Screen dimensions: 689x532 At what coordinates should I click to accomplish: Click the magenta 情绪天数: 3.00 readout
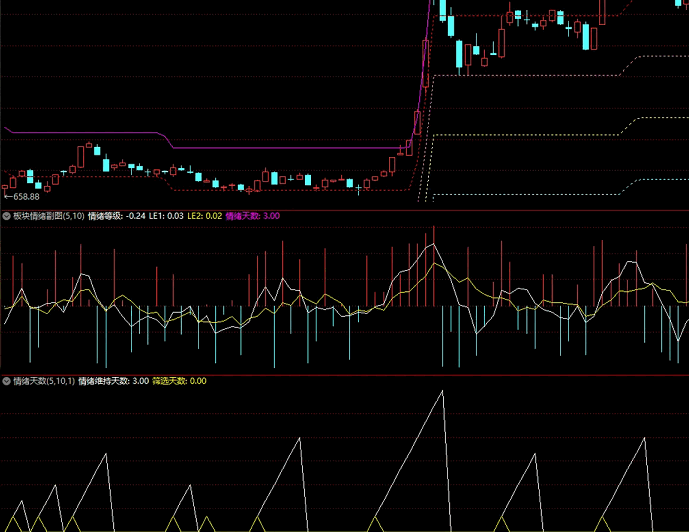pos(253,216)
